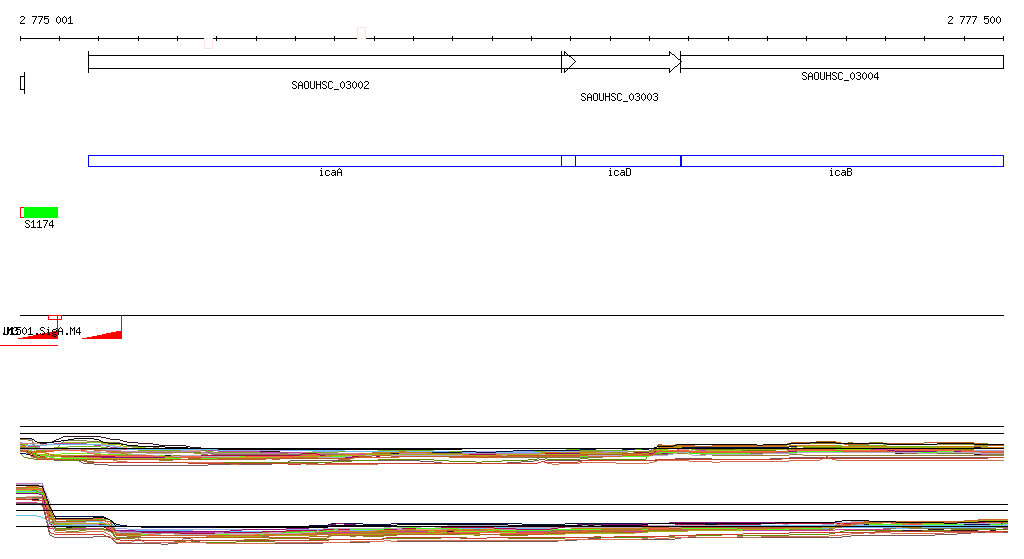
Task: Open the SAOUHSC_03002 text label
Action: 330,86
